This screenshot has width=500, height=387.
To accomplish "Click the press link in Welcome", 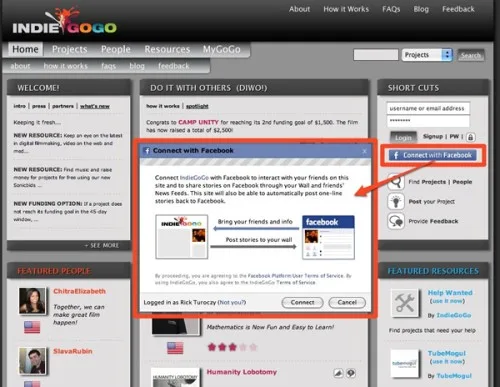I will point(39,106).
